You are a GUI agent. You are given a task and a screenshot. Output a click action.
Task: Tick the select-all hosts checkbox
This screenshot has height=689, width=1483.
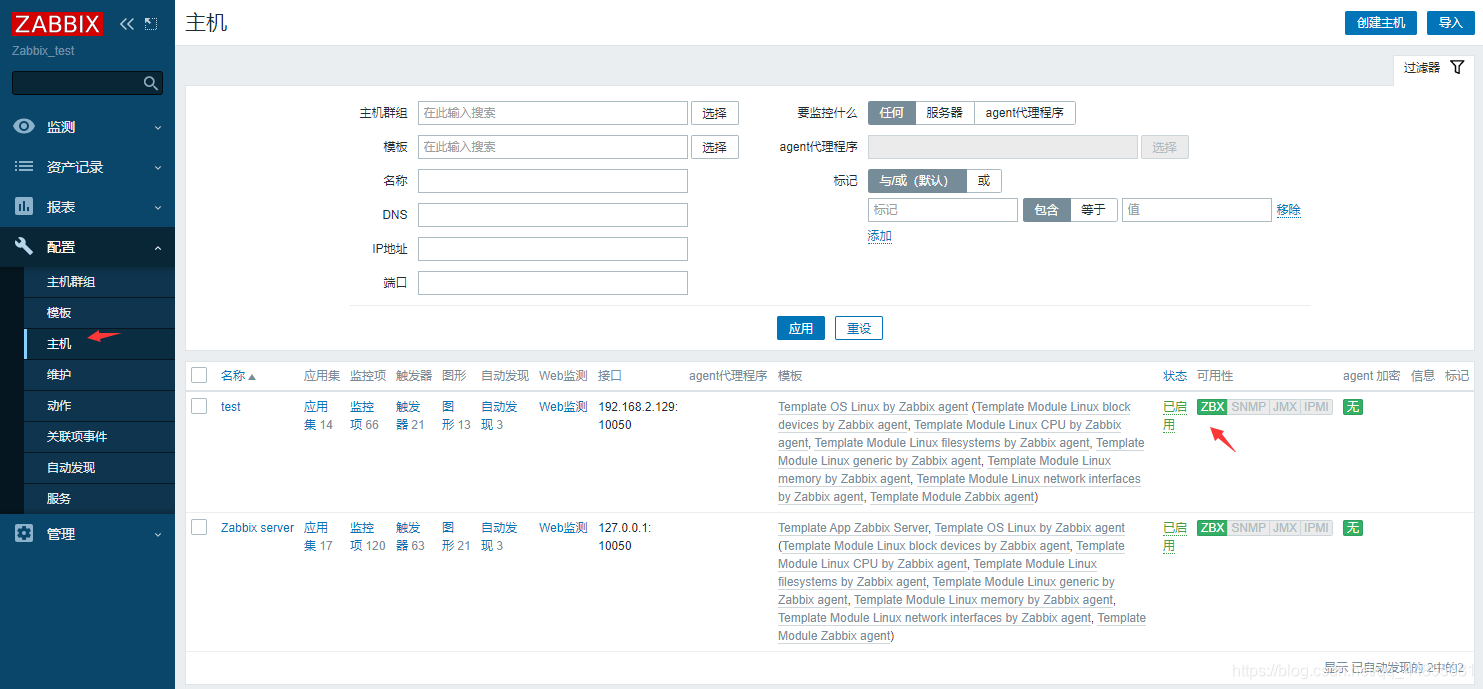pyautogui.click(x=199, y=375)
